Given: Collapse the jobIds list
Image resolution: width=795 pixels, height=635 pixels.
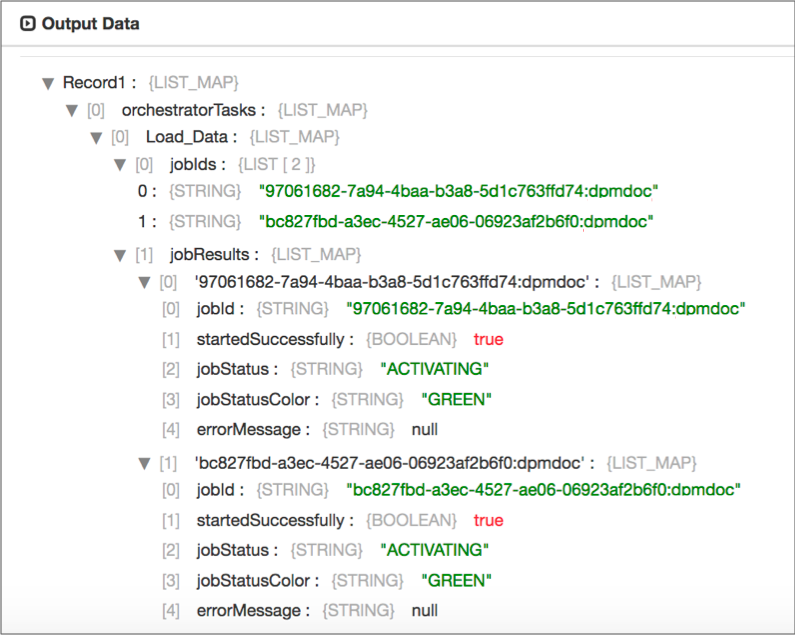Looking at the screenshot, I should point(120,164).
